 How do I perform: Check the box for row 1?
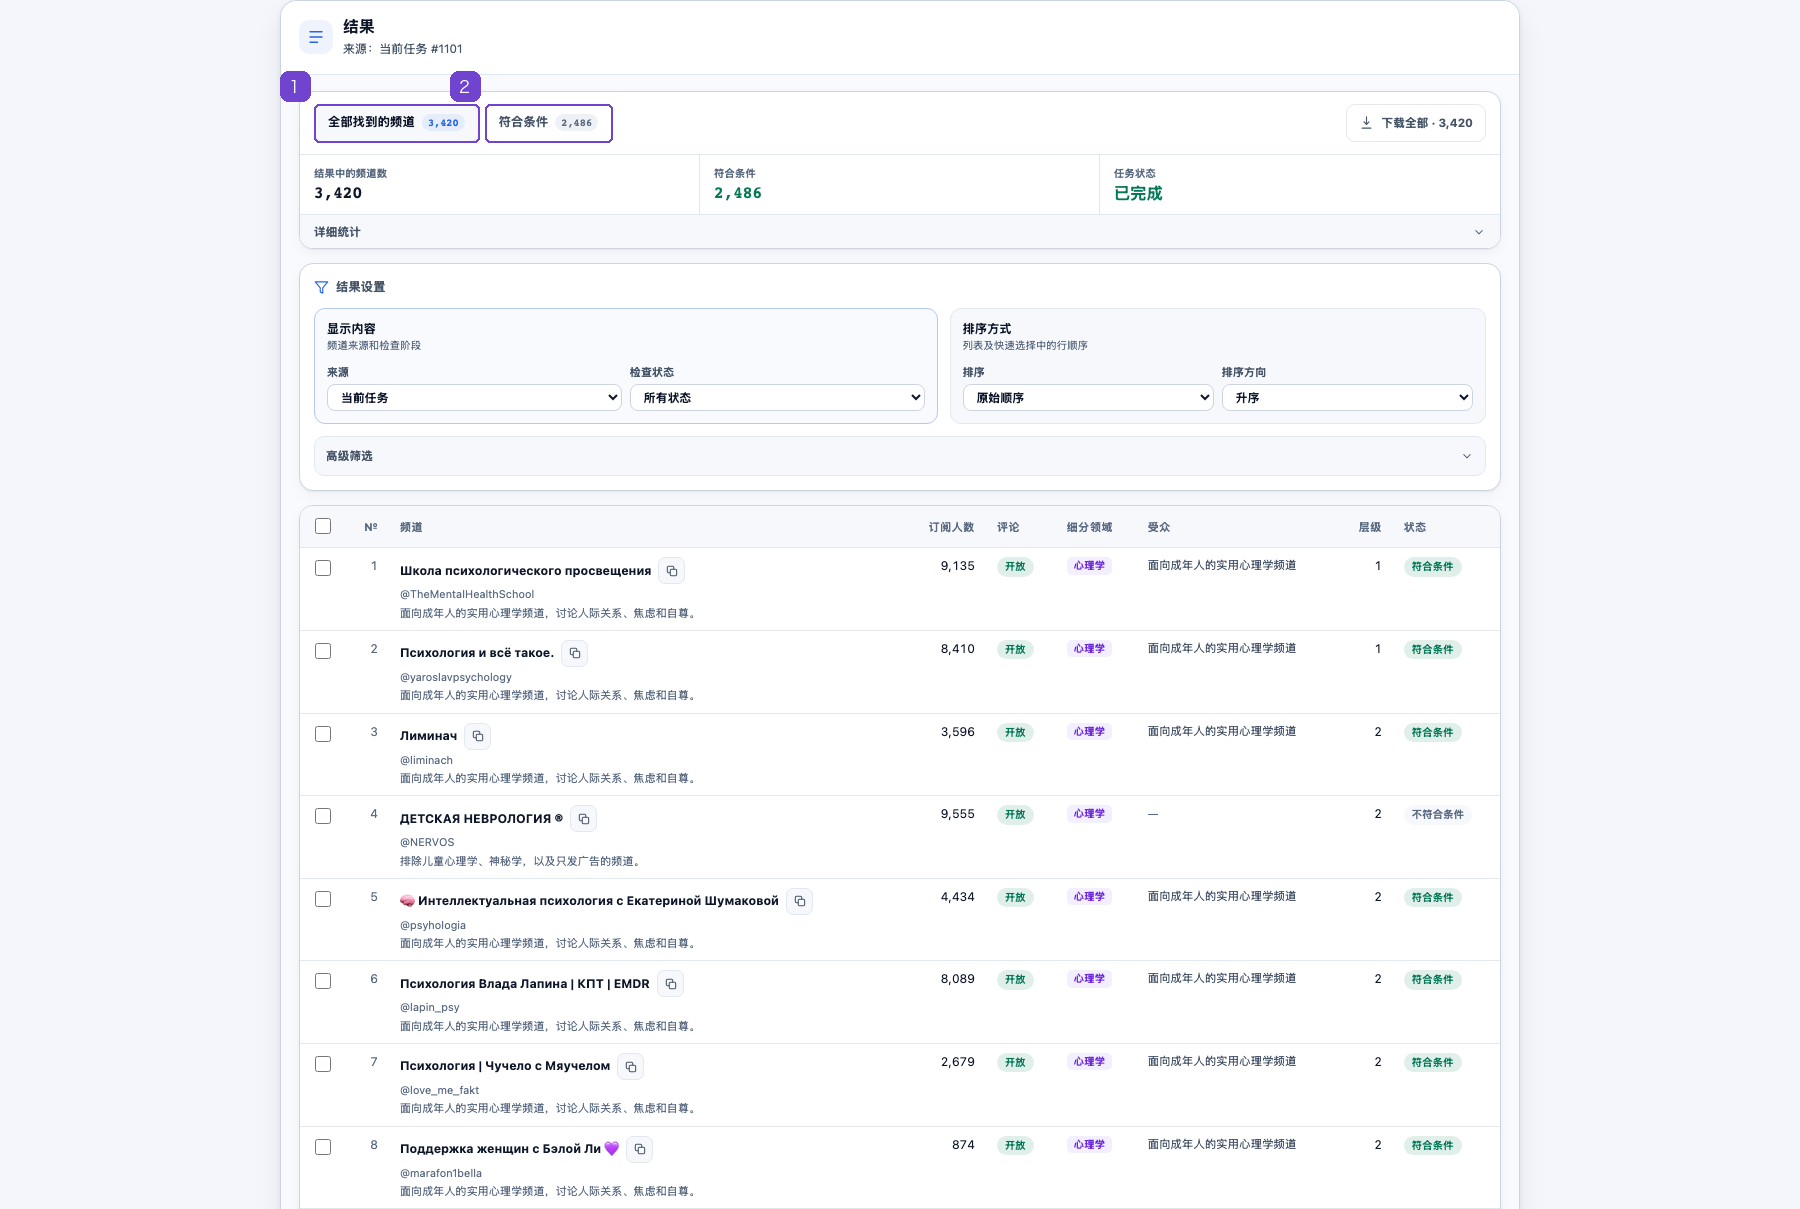pyautogui.click(x=323, y=568)
